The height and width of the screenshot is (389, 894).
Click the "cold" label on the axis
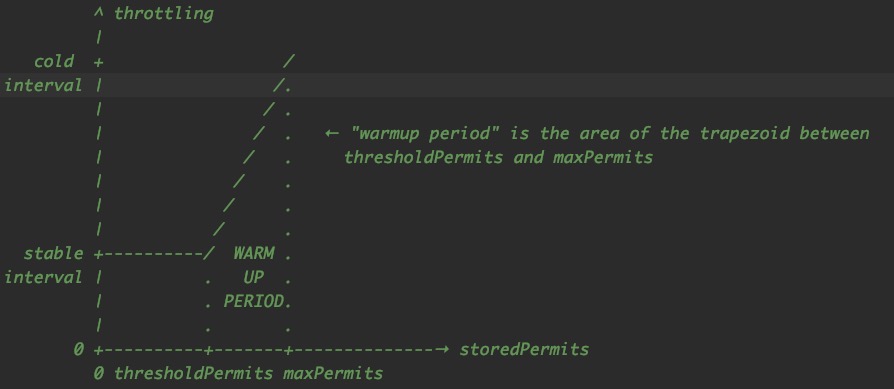tap(54, 61)
